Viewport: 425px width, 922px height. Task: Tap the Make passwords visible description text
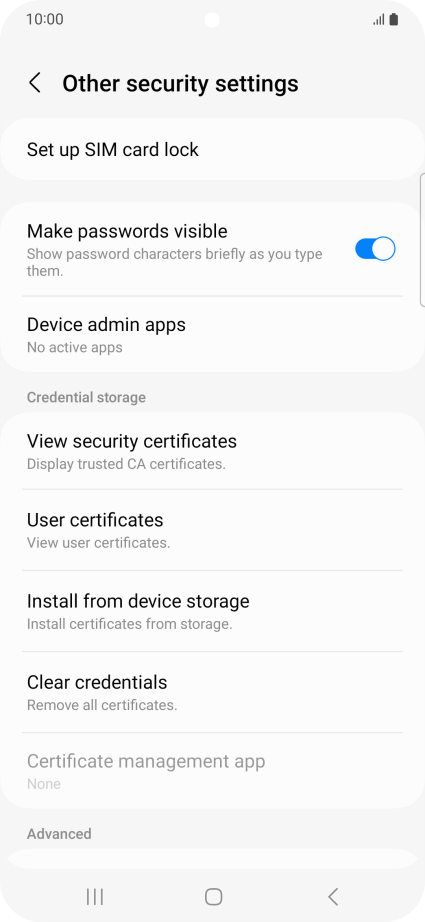click(x=175, y=262)
